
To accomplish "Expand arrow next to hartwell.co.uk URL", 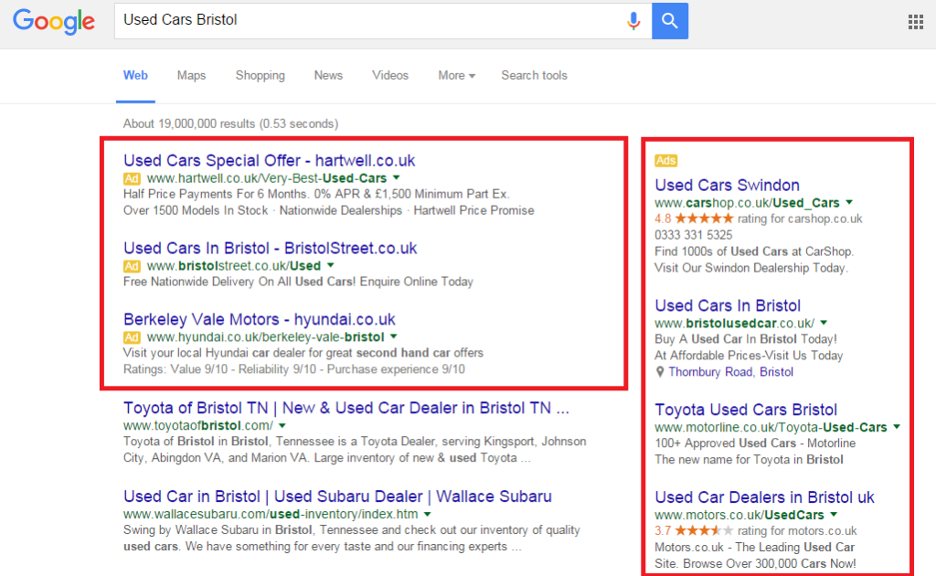I will (x=396, y=178).
